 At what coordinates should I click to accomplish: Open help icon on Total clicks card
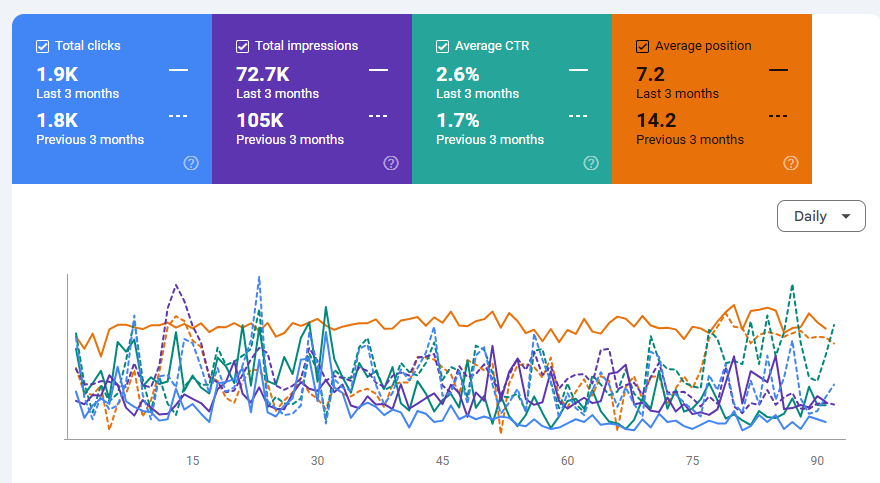tap(191, 163)
